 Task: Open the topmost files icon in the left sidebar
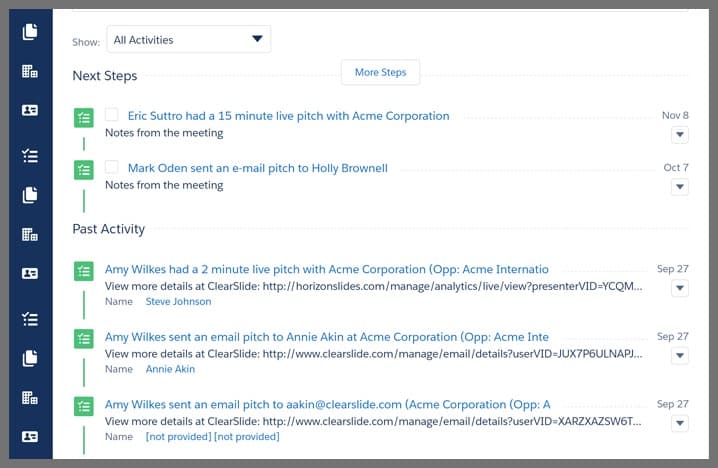coord(30,32)
